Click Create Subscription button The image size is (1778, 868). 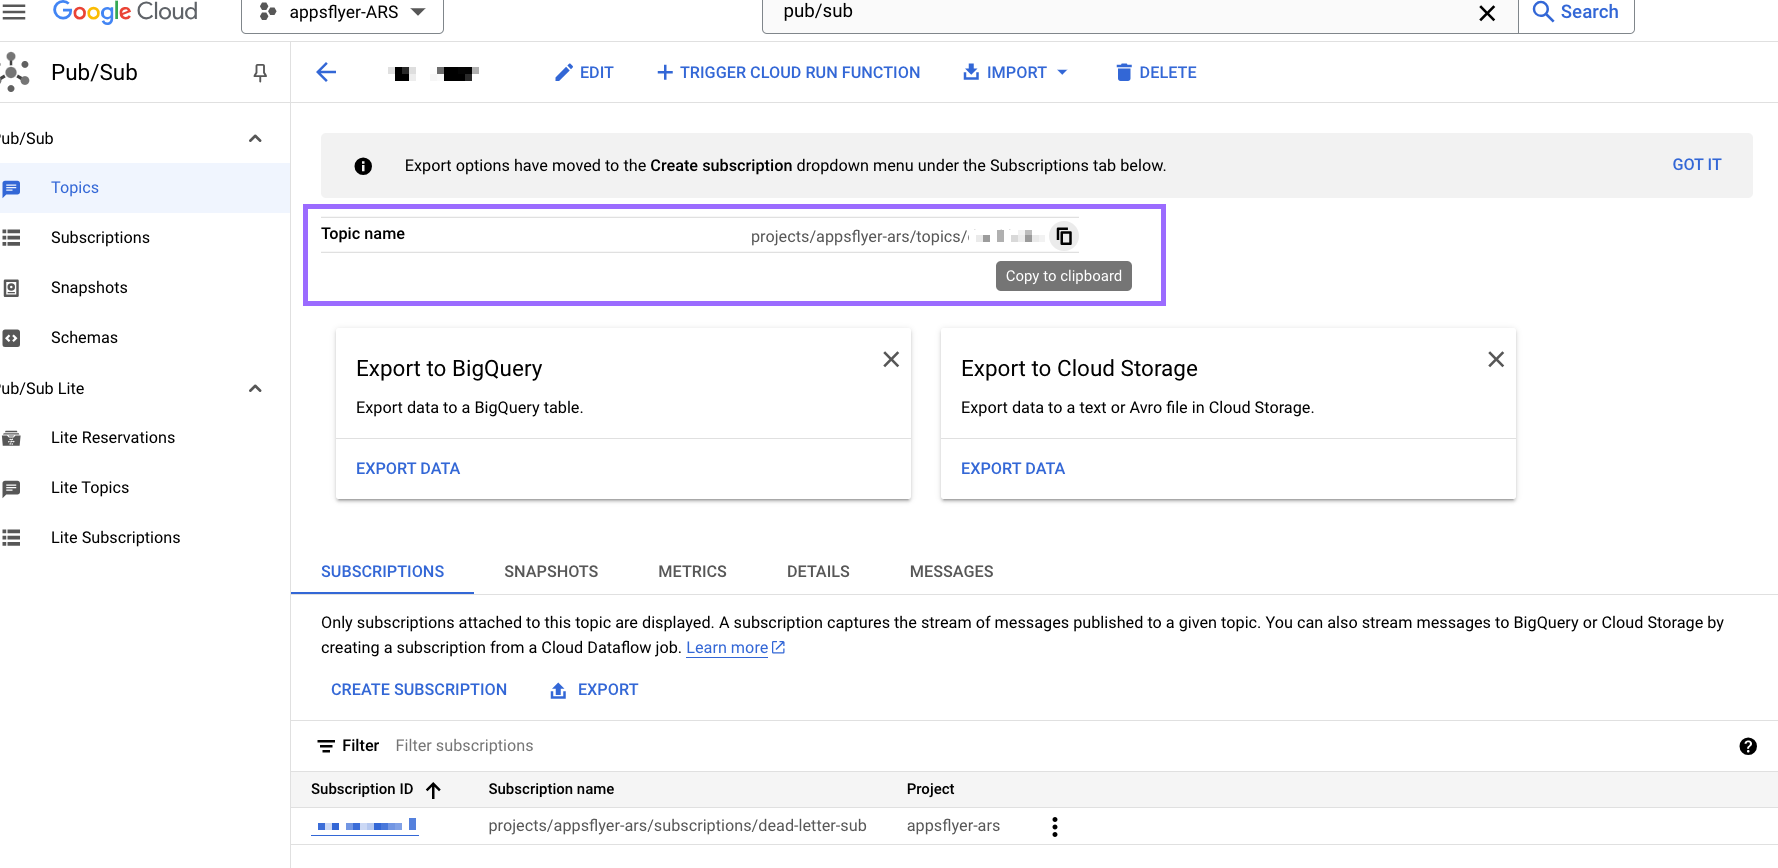click(418, 689)
